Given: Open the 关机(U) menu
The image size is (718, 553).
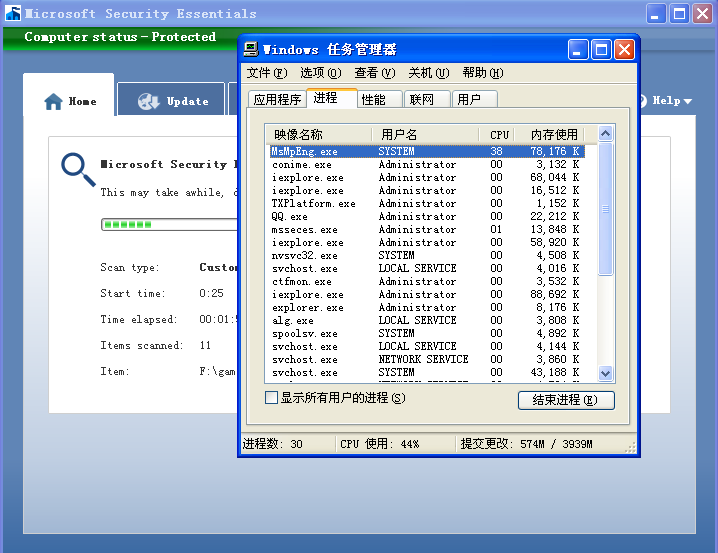Looking at the screenshot, I should pos(429,73).
